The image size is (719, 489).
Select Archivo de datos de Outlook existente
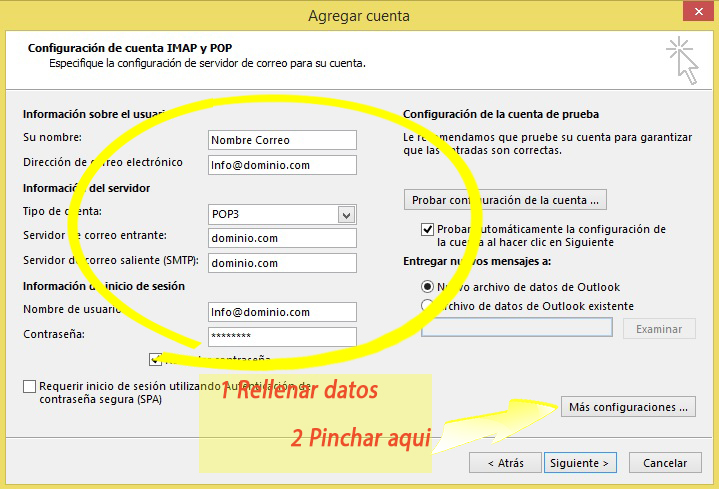(427, 306)
